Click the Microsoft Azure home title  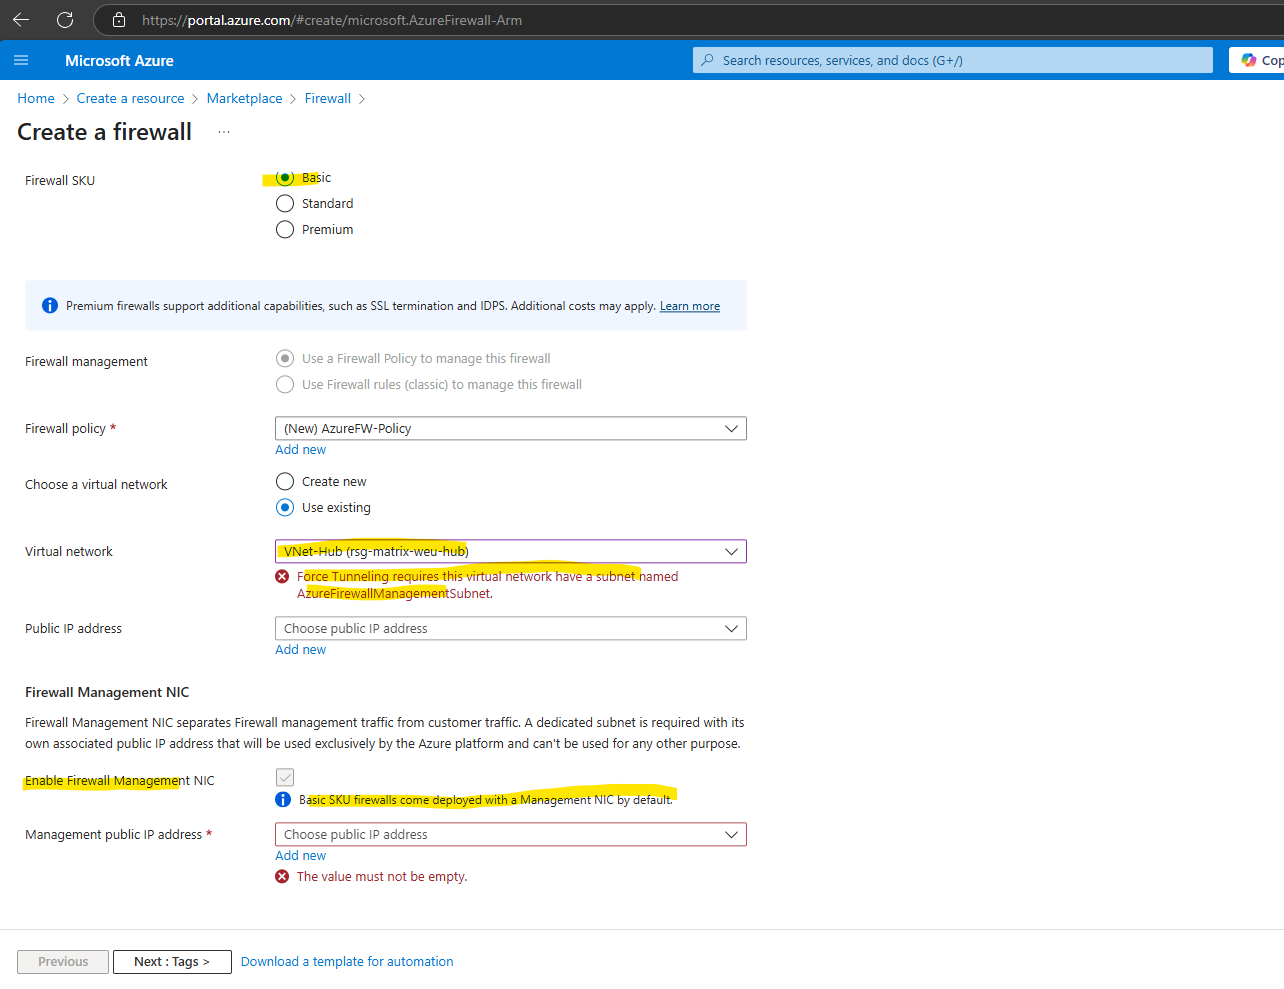click(x=119, y=60)
